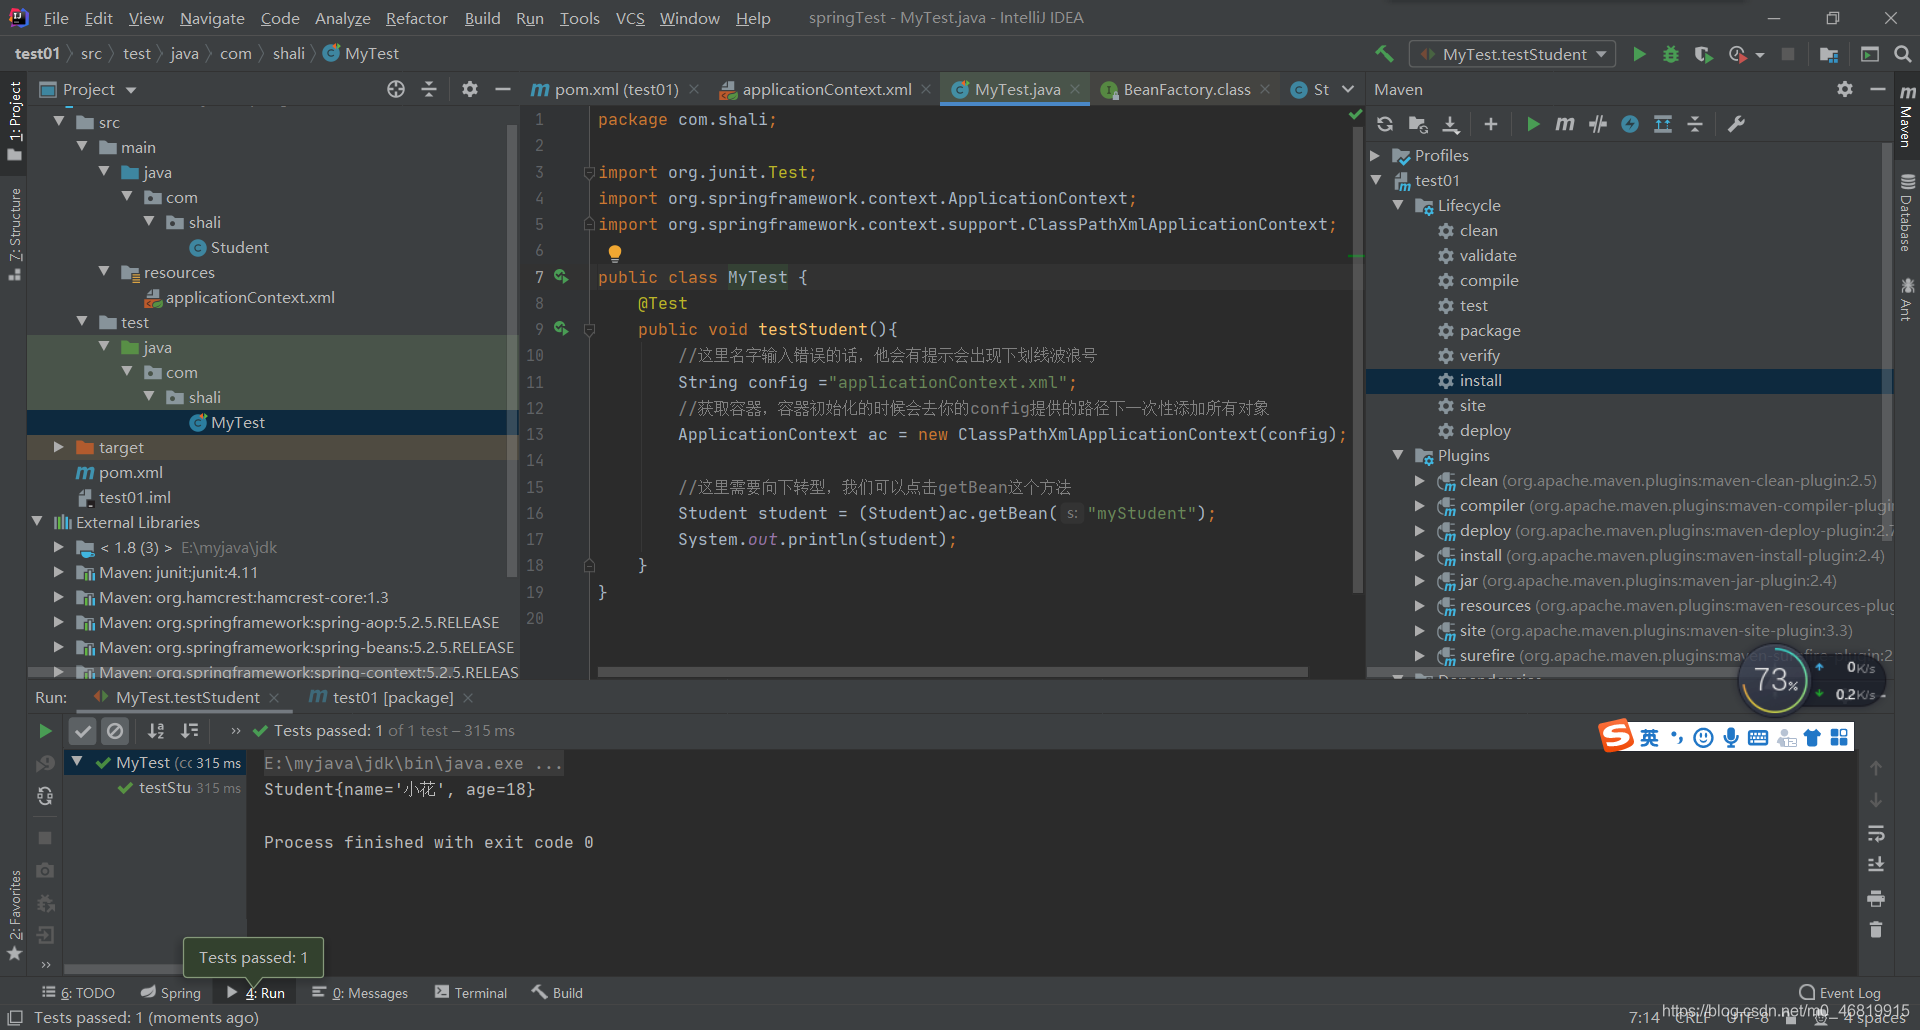Click Reimport All Maven Projects icon

1385,124
